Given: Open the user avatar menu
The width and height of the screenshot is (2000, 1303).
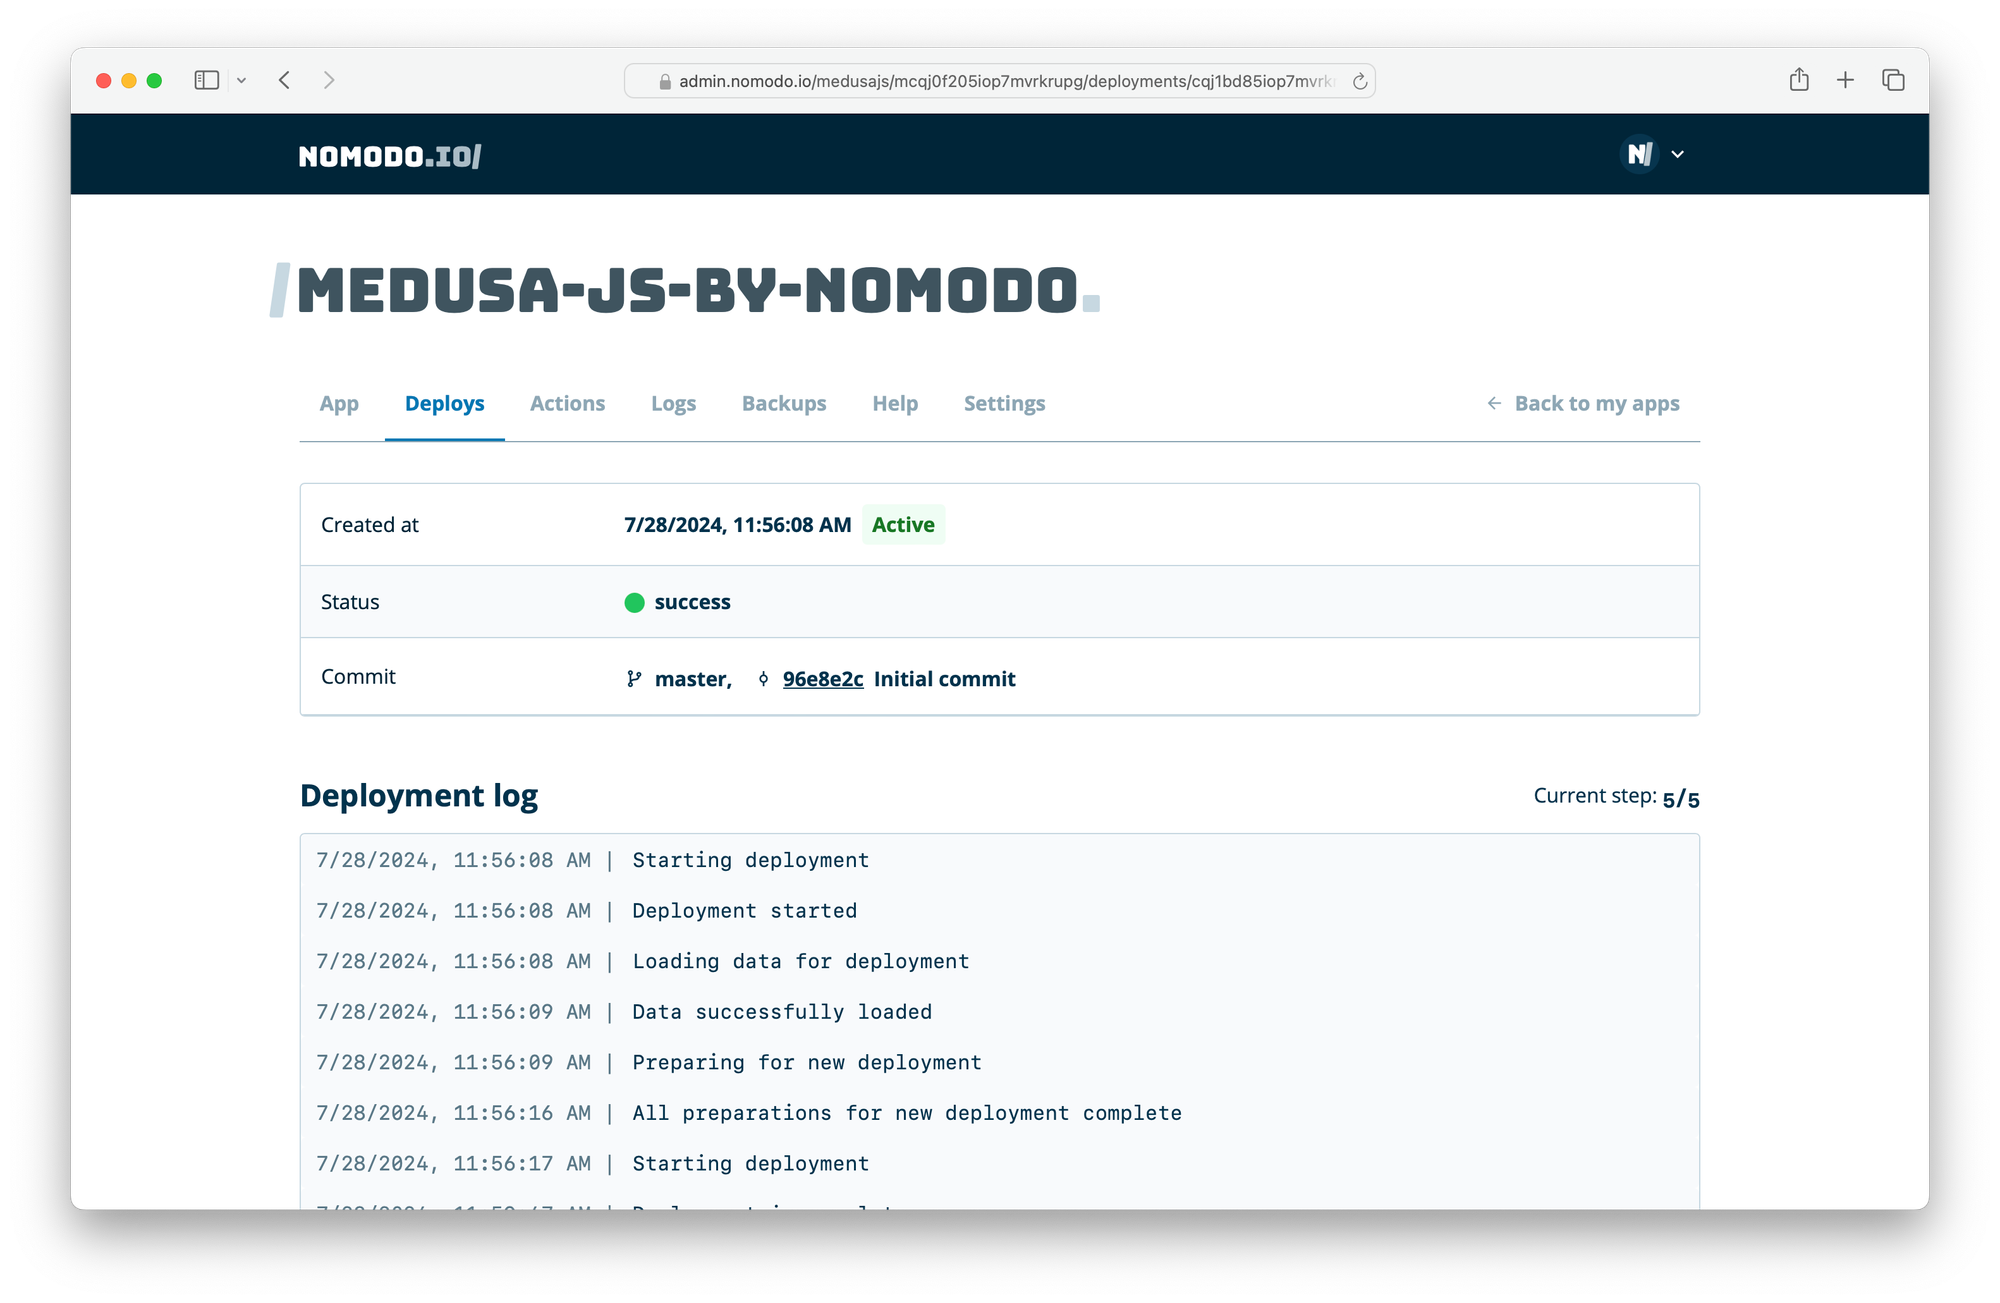Looking at the screenshot, I should (x=1639, y=154).
